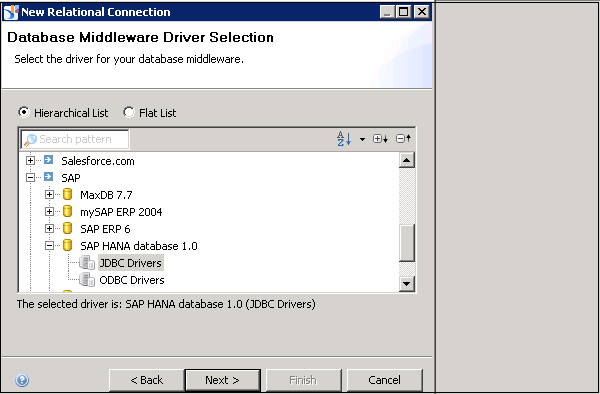
Task: Select JDBC Drivers under SAP HANA
Action: point(130,263)
